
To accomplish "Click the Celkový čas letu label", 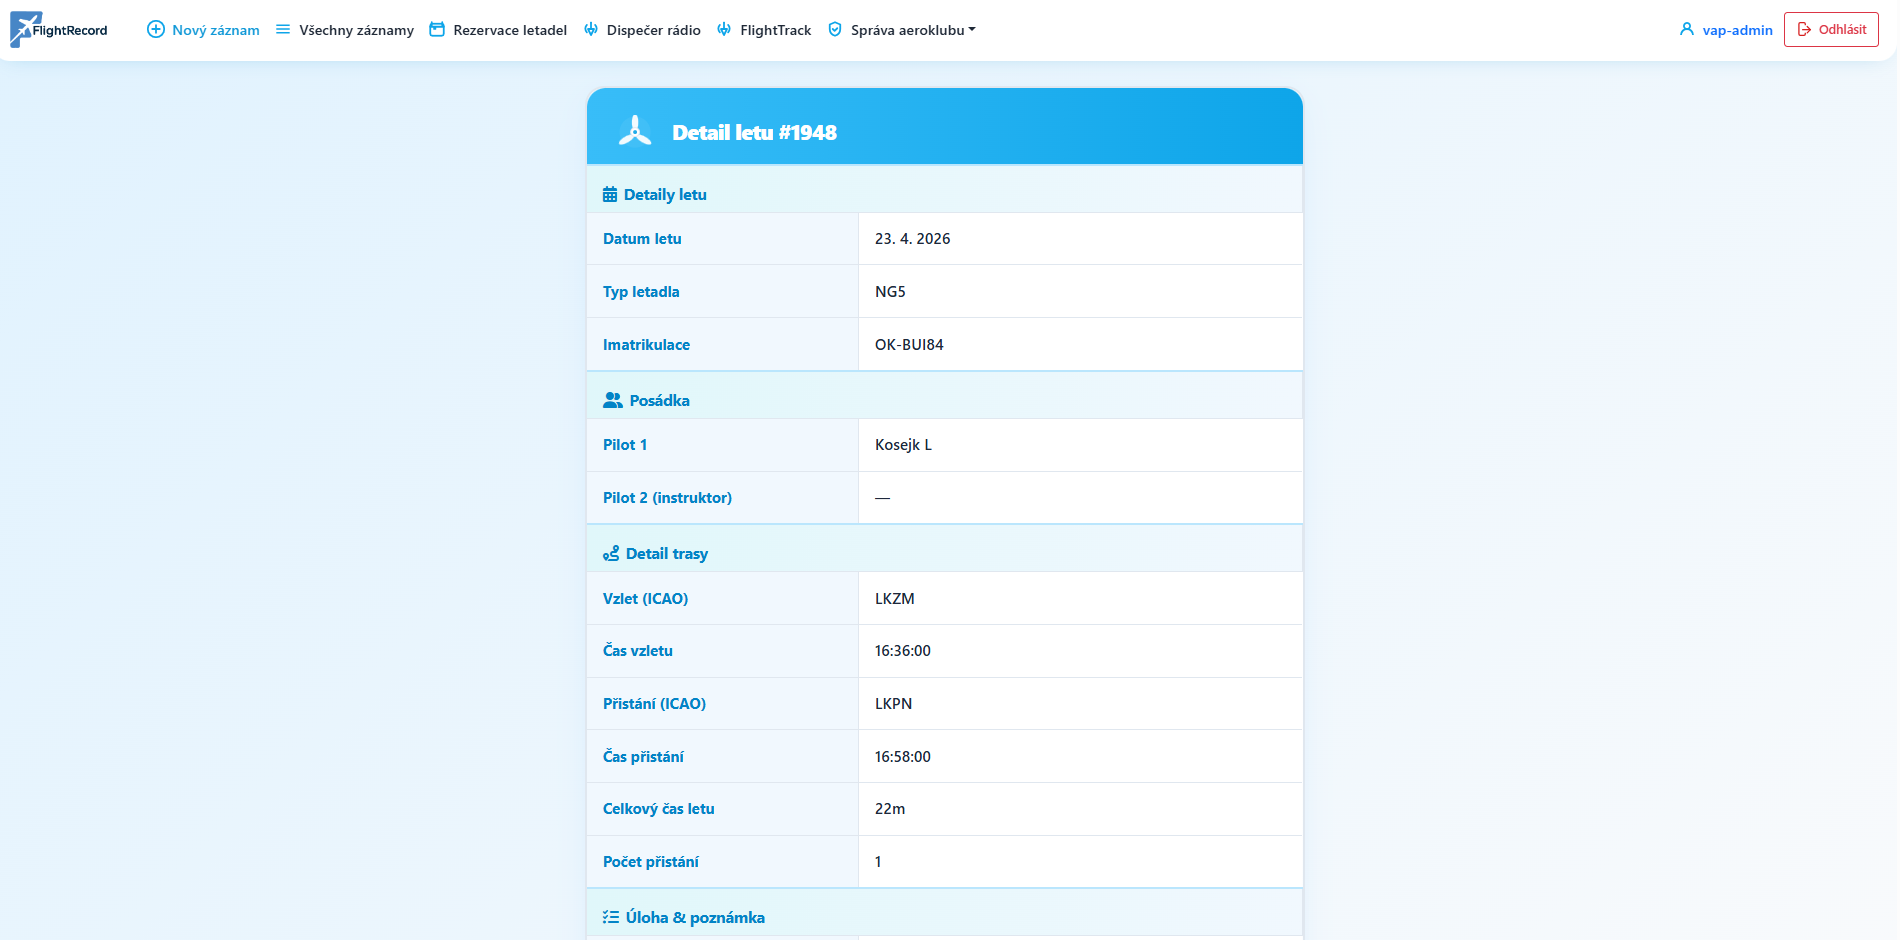I will [x=658, y=809].
